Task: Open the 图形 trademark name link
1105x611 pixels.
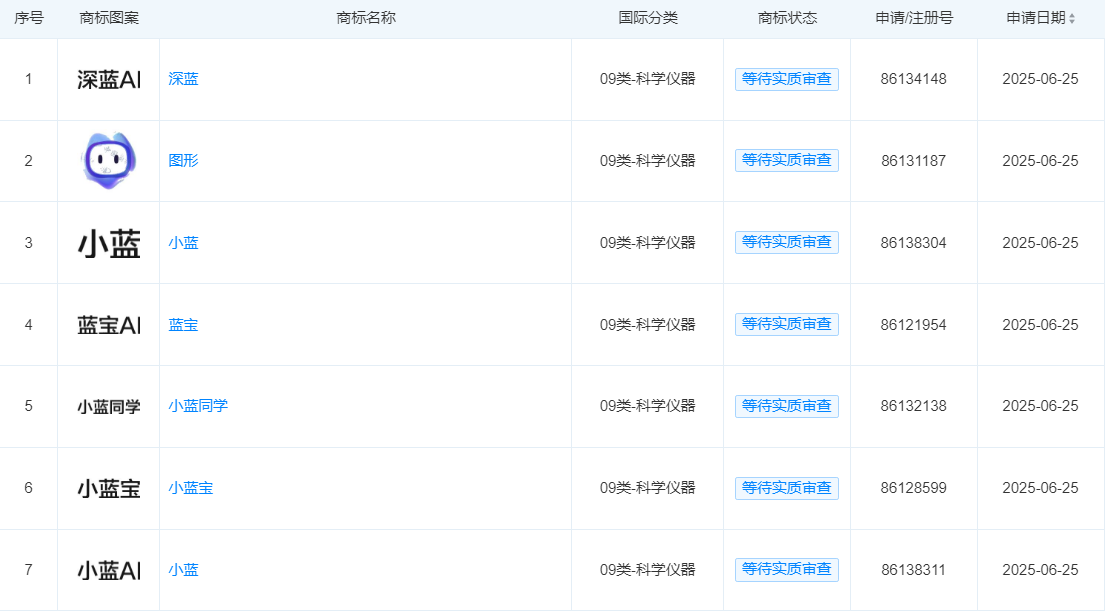Action: 183,161
